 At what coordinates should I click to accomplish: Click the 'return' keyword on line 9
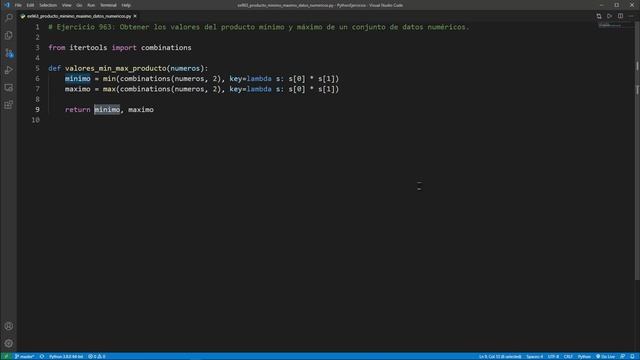tap(78, 109)
